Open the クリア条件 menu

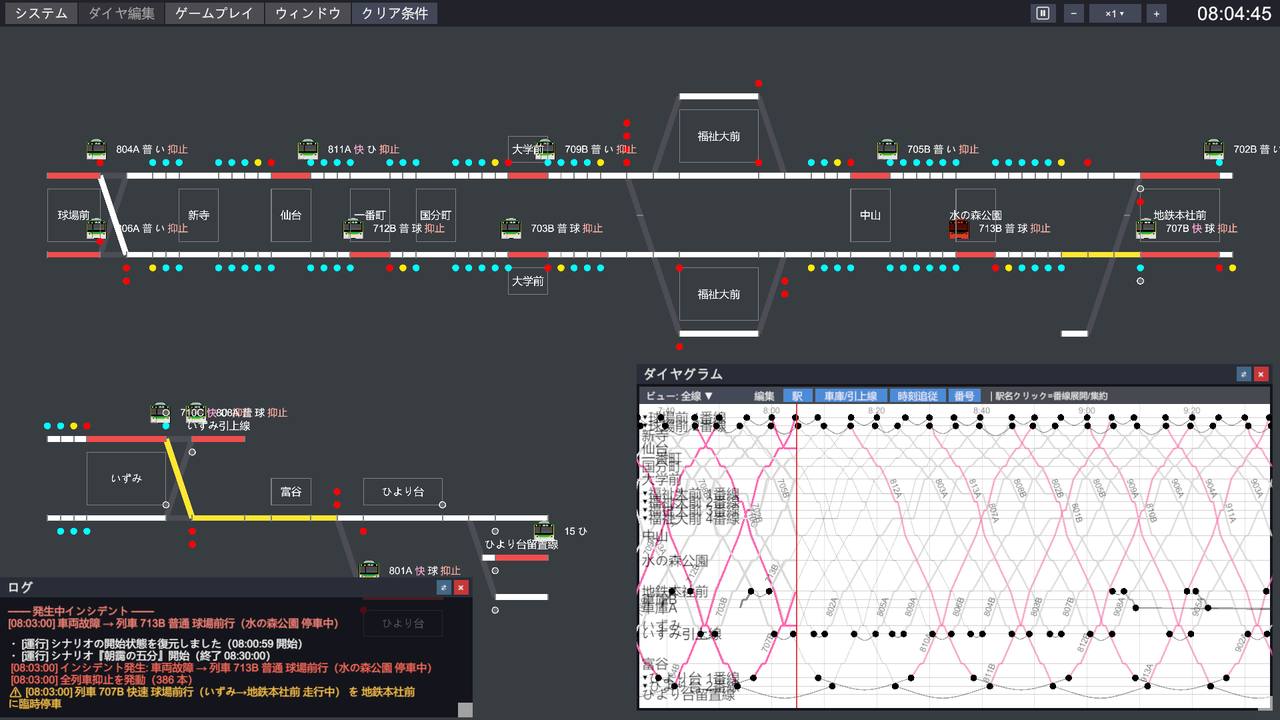(x=394, y=13)
